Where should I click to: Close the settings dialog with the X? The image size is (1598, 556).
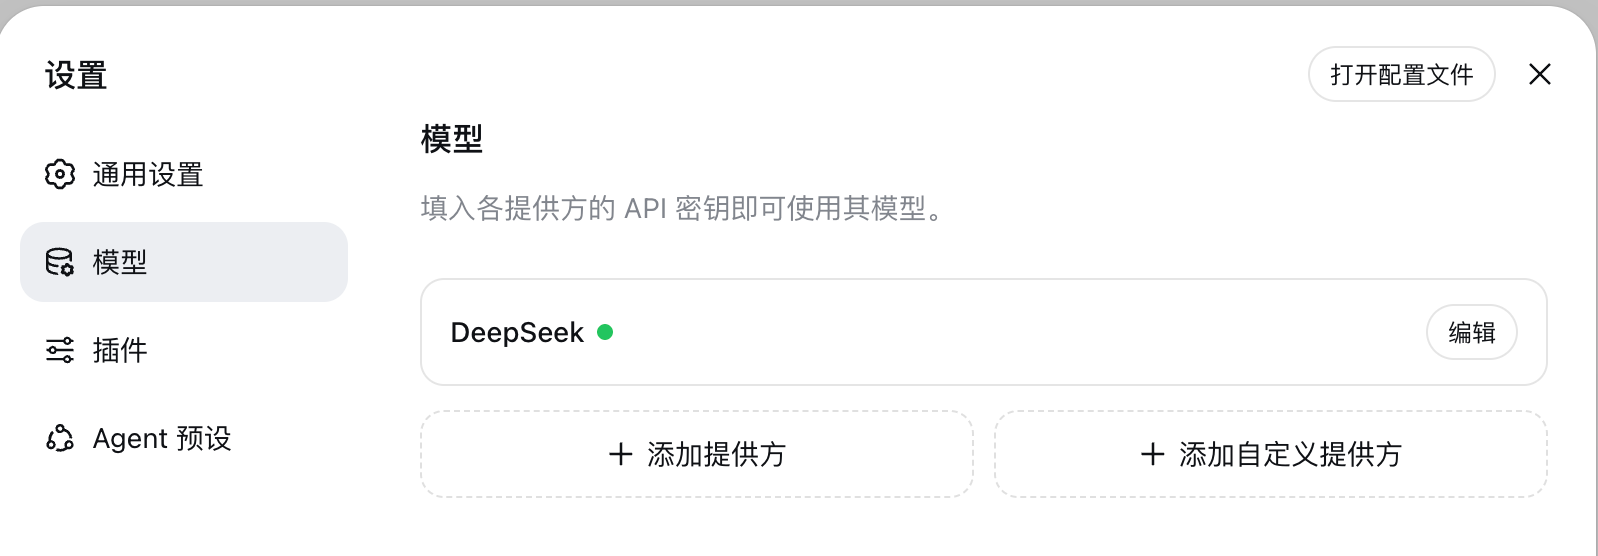pos(1540,74)
